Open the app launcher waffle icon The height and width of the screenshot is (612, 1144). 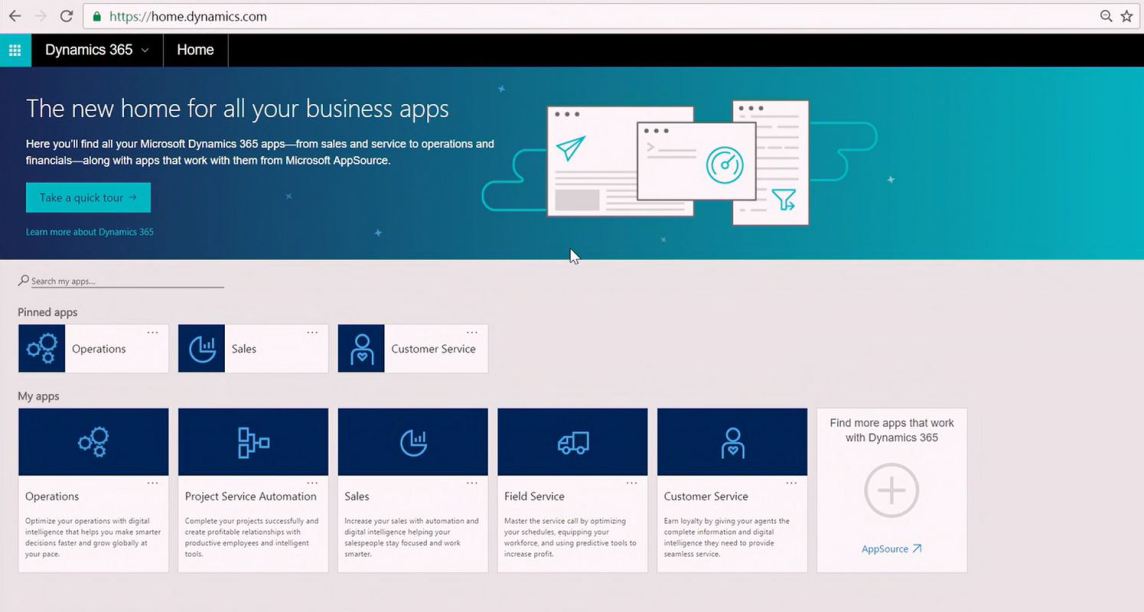tap(15, 50)
